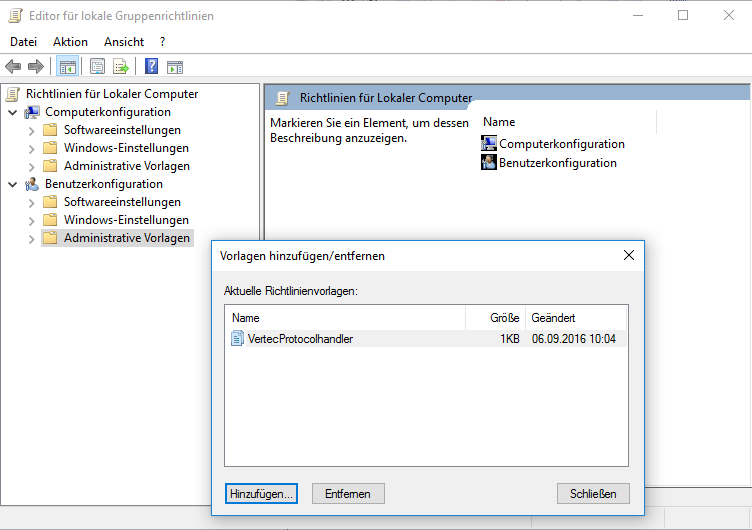Image resolution: width=752 pixels, height=530 pixels.
Task: Open Help with the question mark icon
Action: tap(151, 67)
